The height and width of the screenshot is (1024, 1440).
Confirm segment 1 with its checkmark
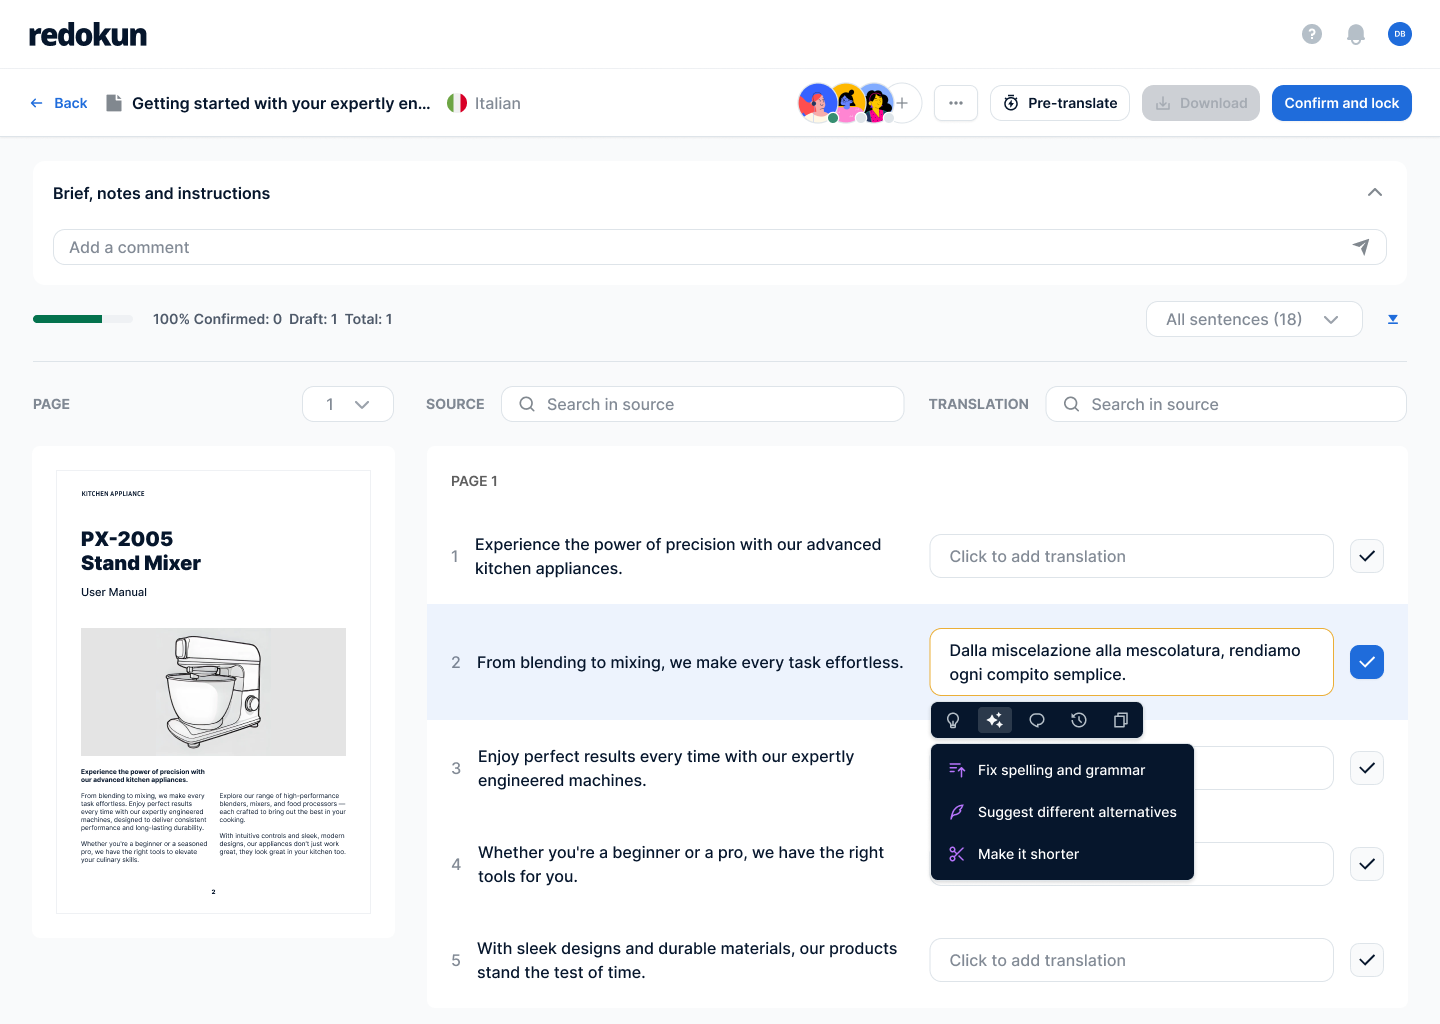pos(1366,556)
